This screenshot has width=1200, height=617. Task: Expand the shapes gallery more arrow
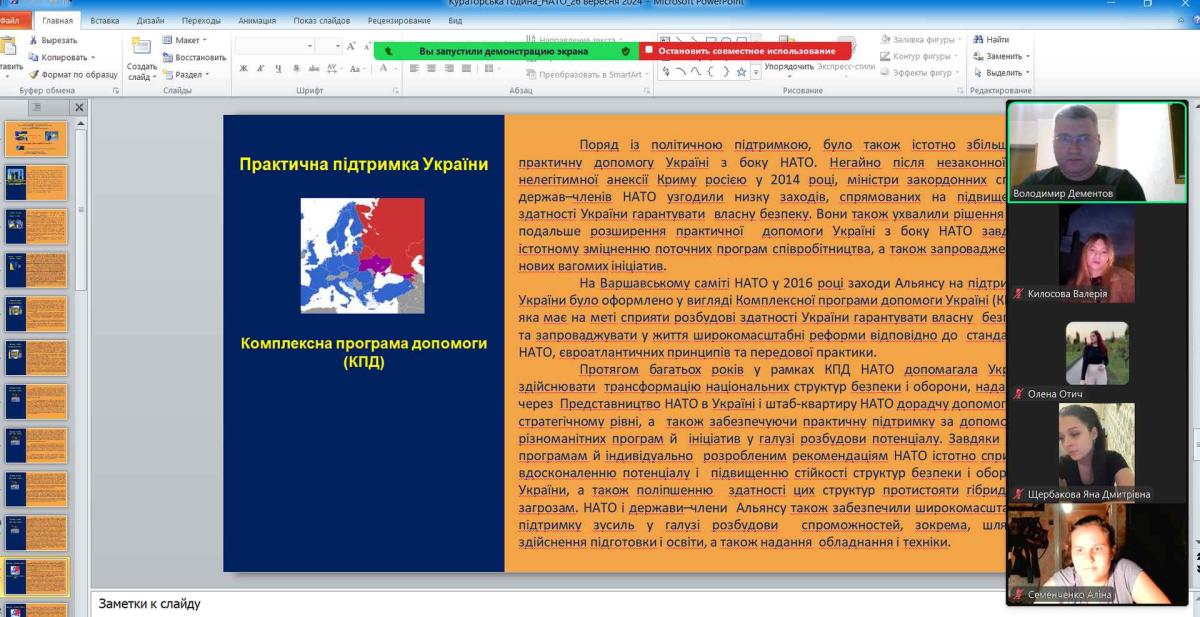[754, 73]
